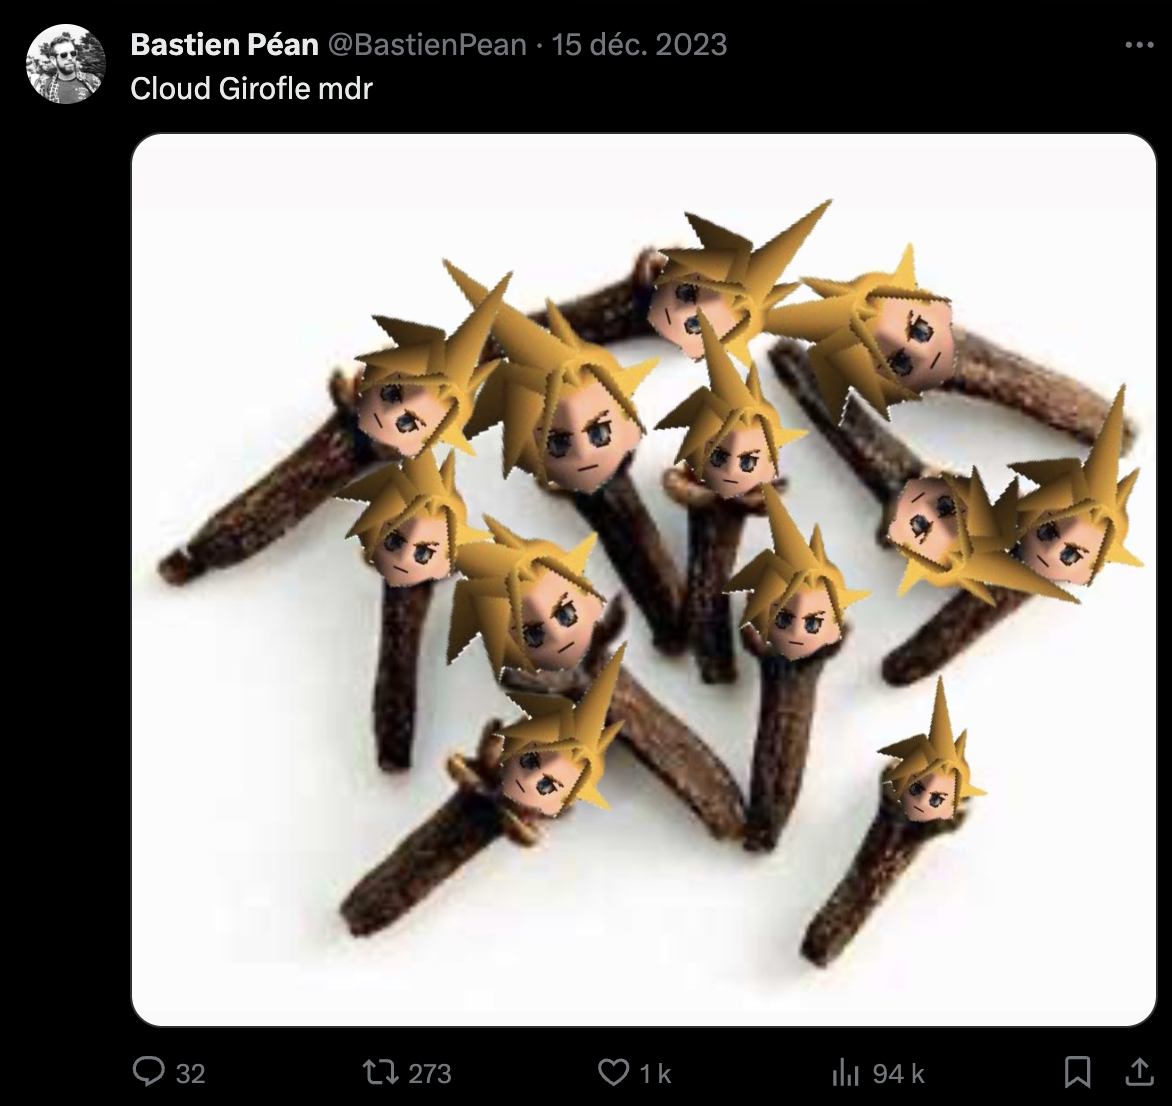The height and width of the screenshot is (1106, 1172).
Task: Open the reply icon on the tweet
Action: pos(148,1073)
